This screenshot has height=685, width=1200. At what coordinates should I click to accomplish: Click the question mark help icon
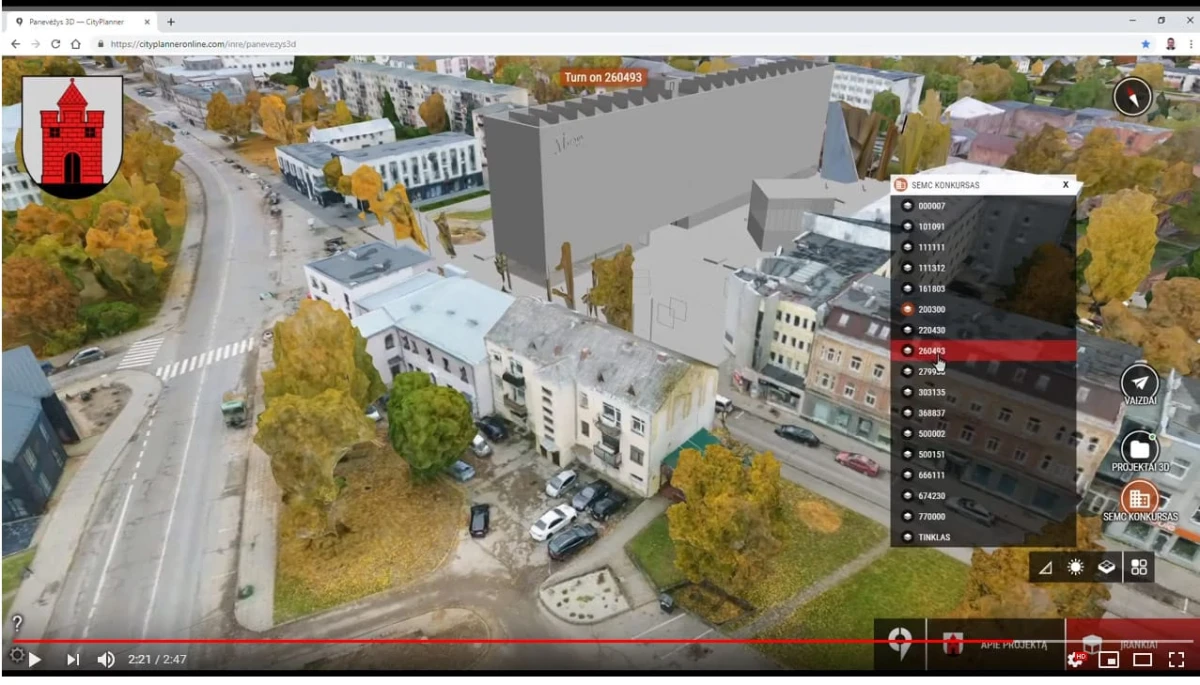tap(17, 623)
